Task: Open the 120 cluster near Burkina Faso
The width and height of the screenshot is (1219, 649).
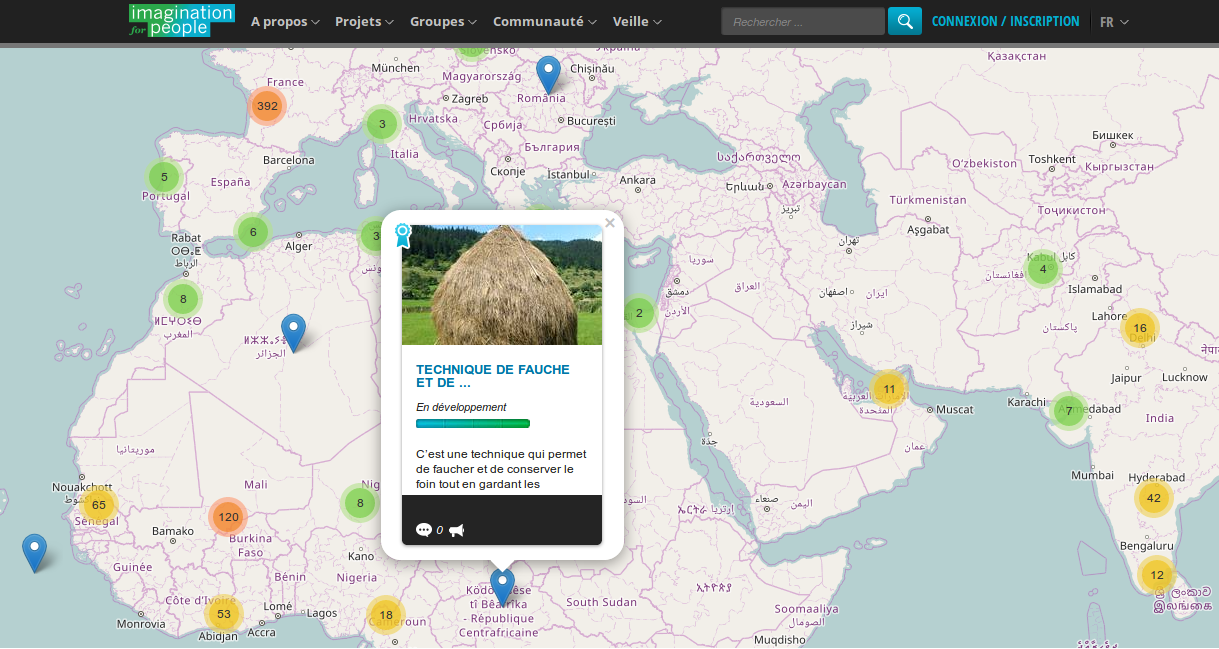Action: (229, 517)
